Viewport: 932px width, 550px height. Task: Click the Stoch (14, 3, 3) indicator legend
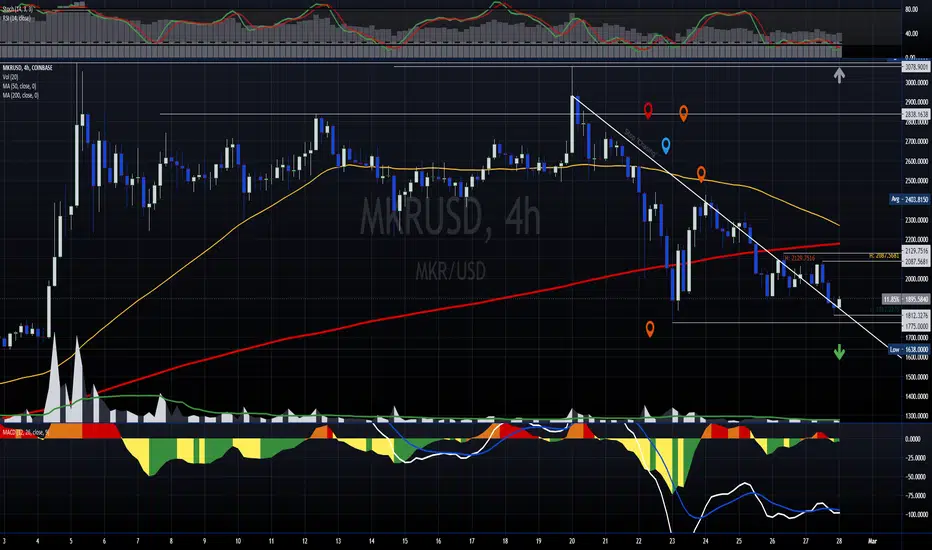tap(17, 10)
